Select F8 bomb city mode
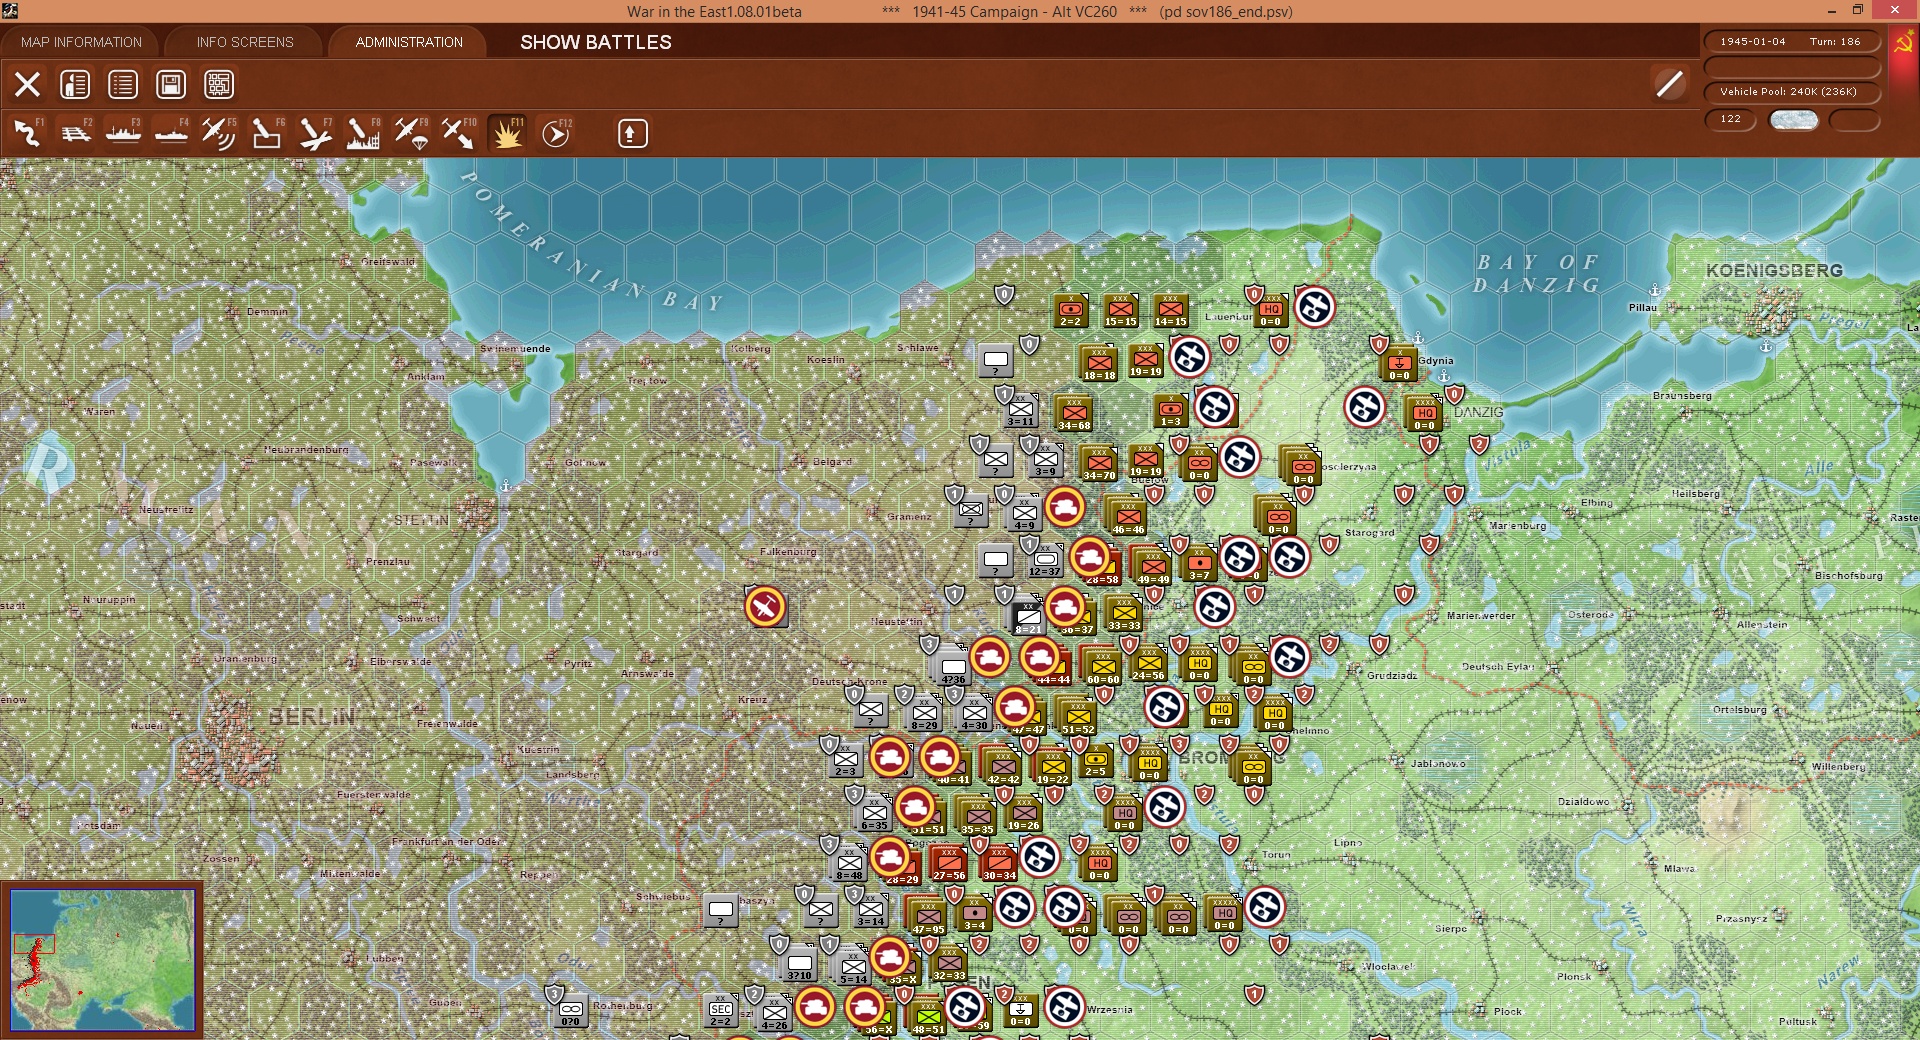This screenshot has width=1920, height=1040. [363, 133]
